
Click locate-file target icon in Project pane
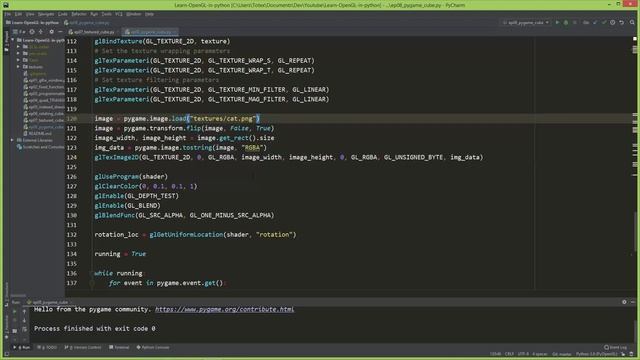coord(32,31)
